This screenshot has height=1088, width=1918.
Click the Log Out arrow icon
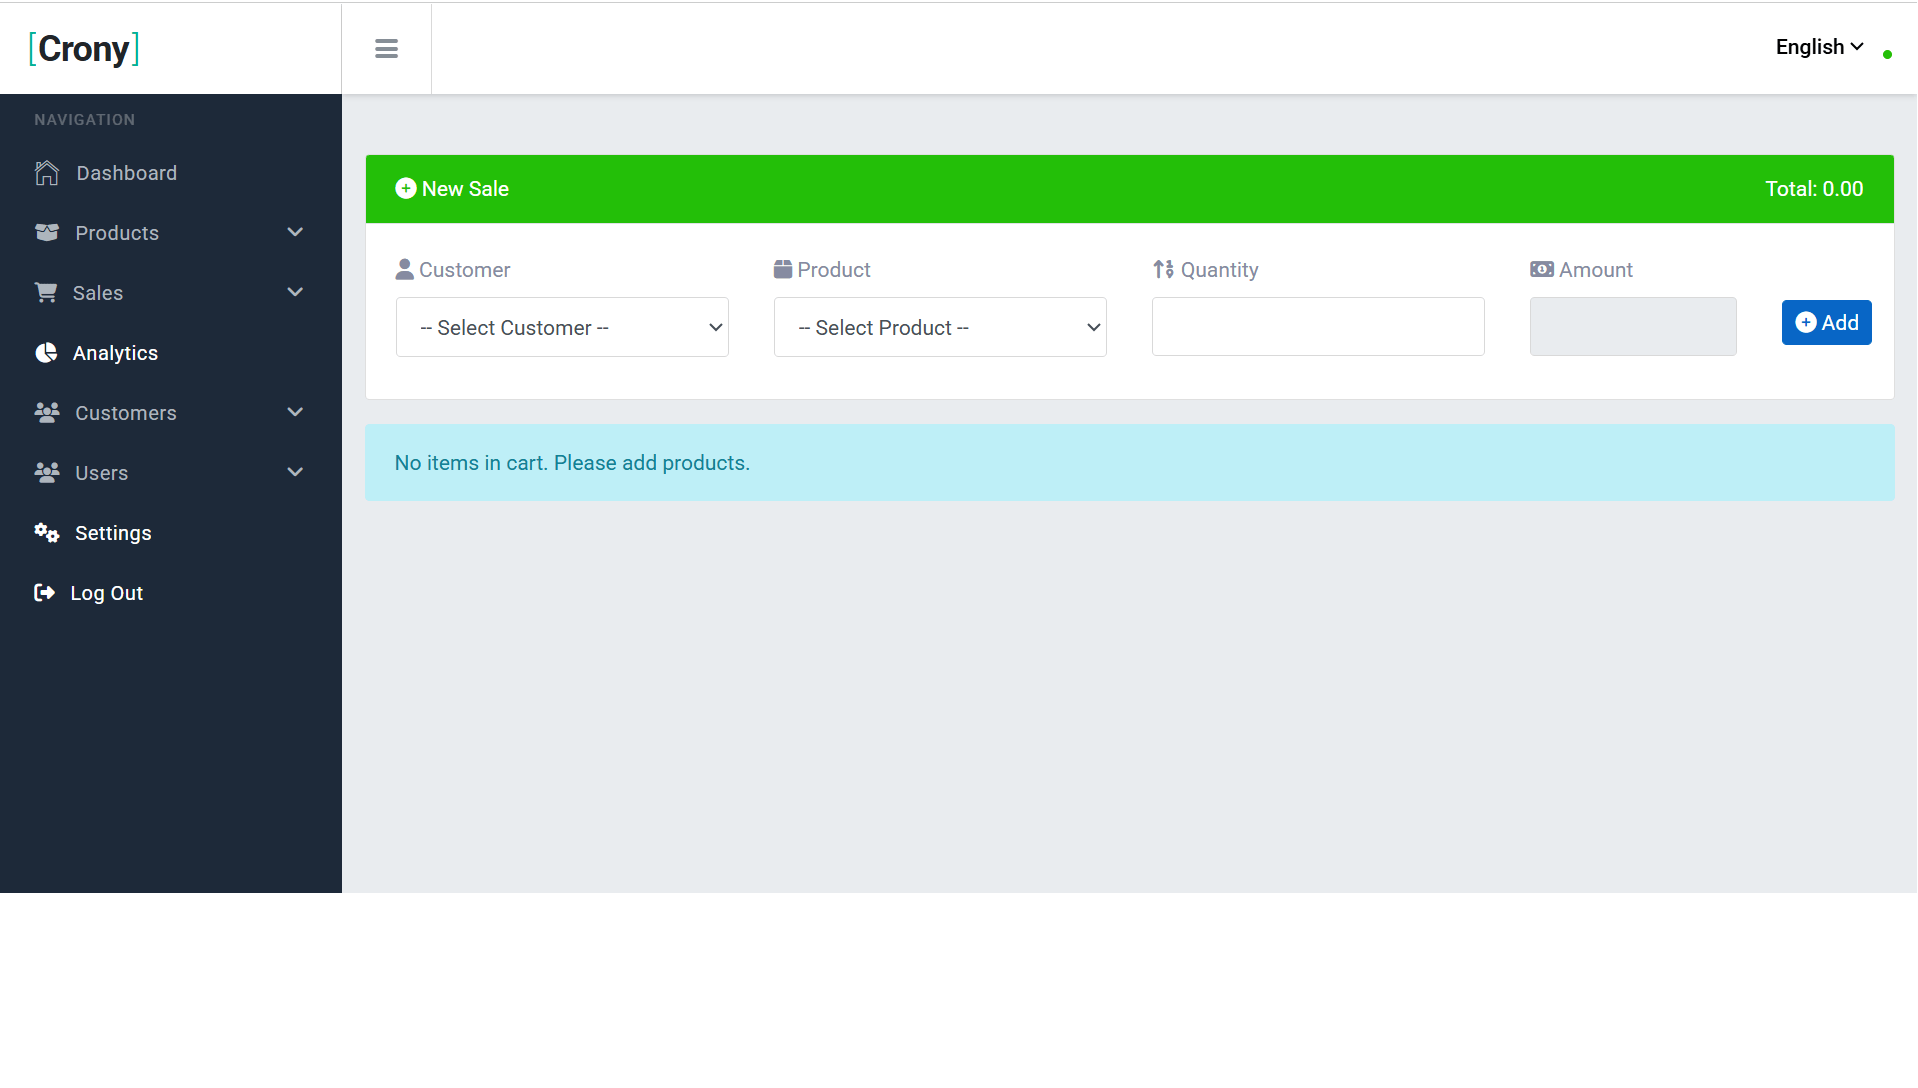[x=44, y=592]
